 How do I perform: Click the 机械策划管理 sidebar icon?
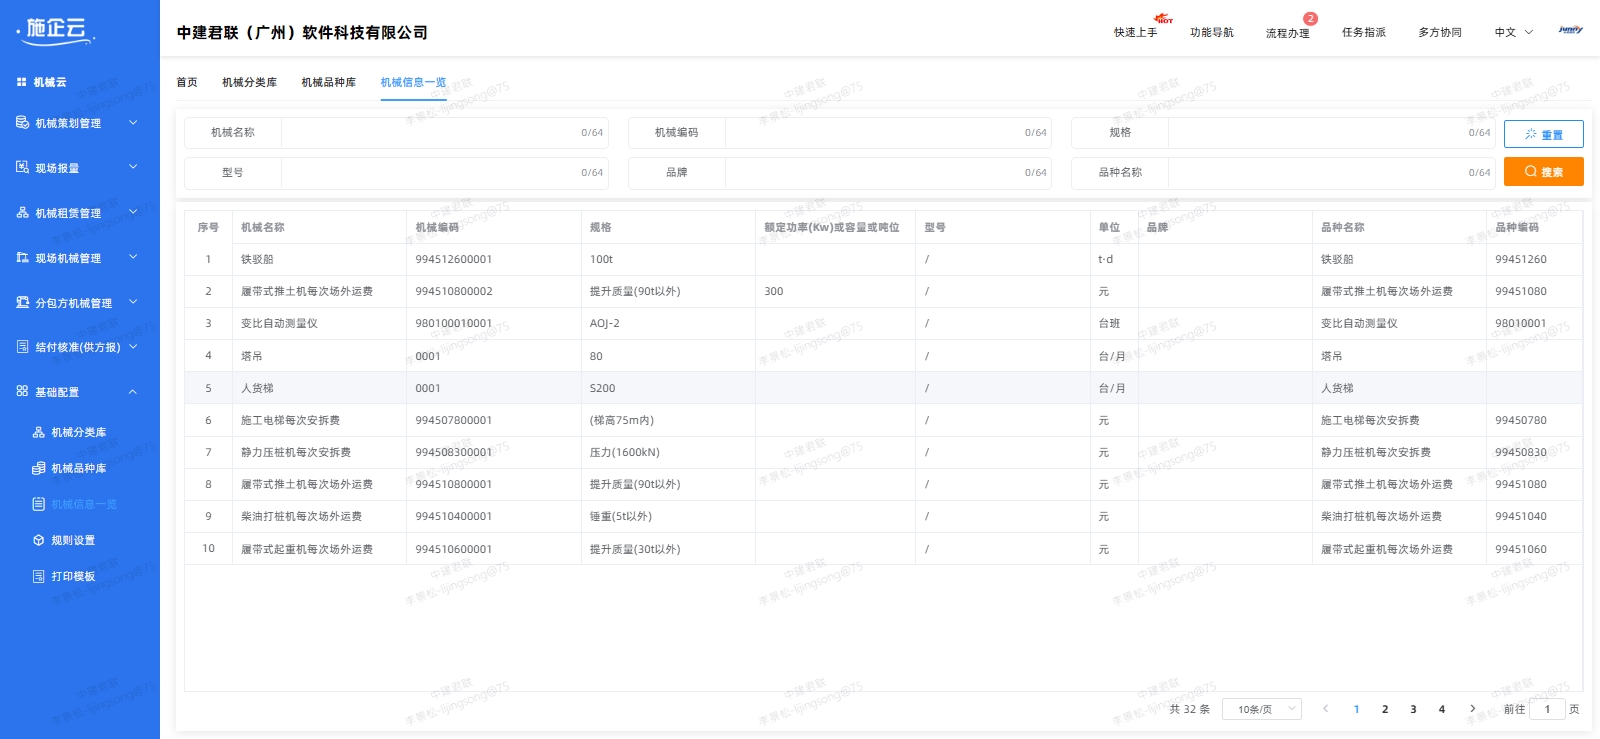coord(22,123)
